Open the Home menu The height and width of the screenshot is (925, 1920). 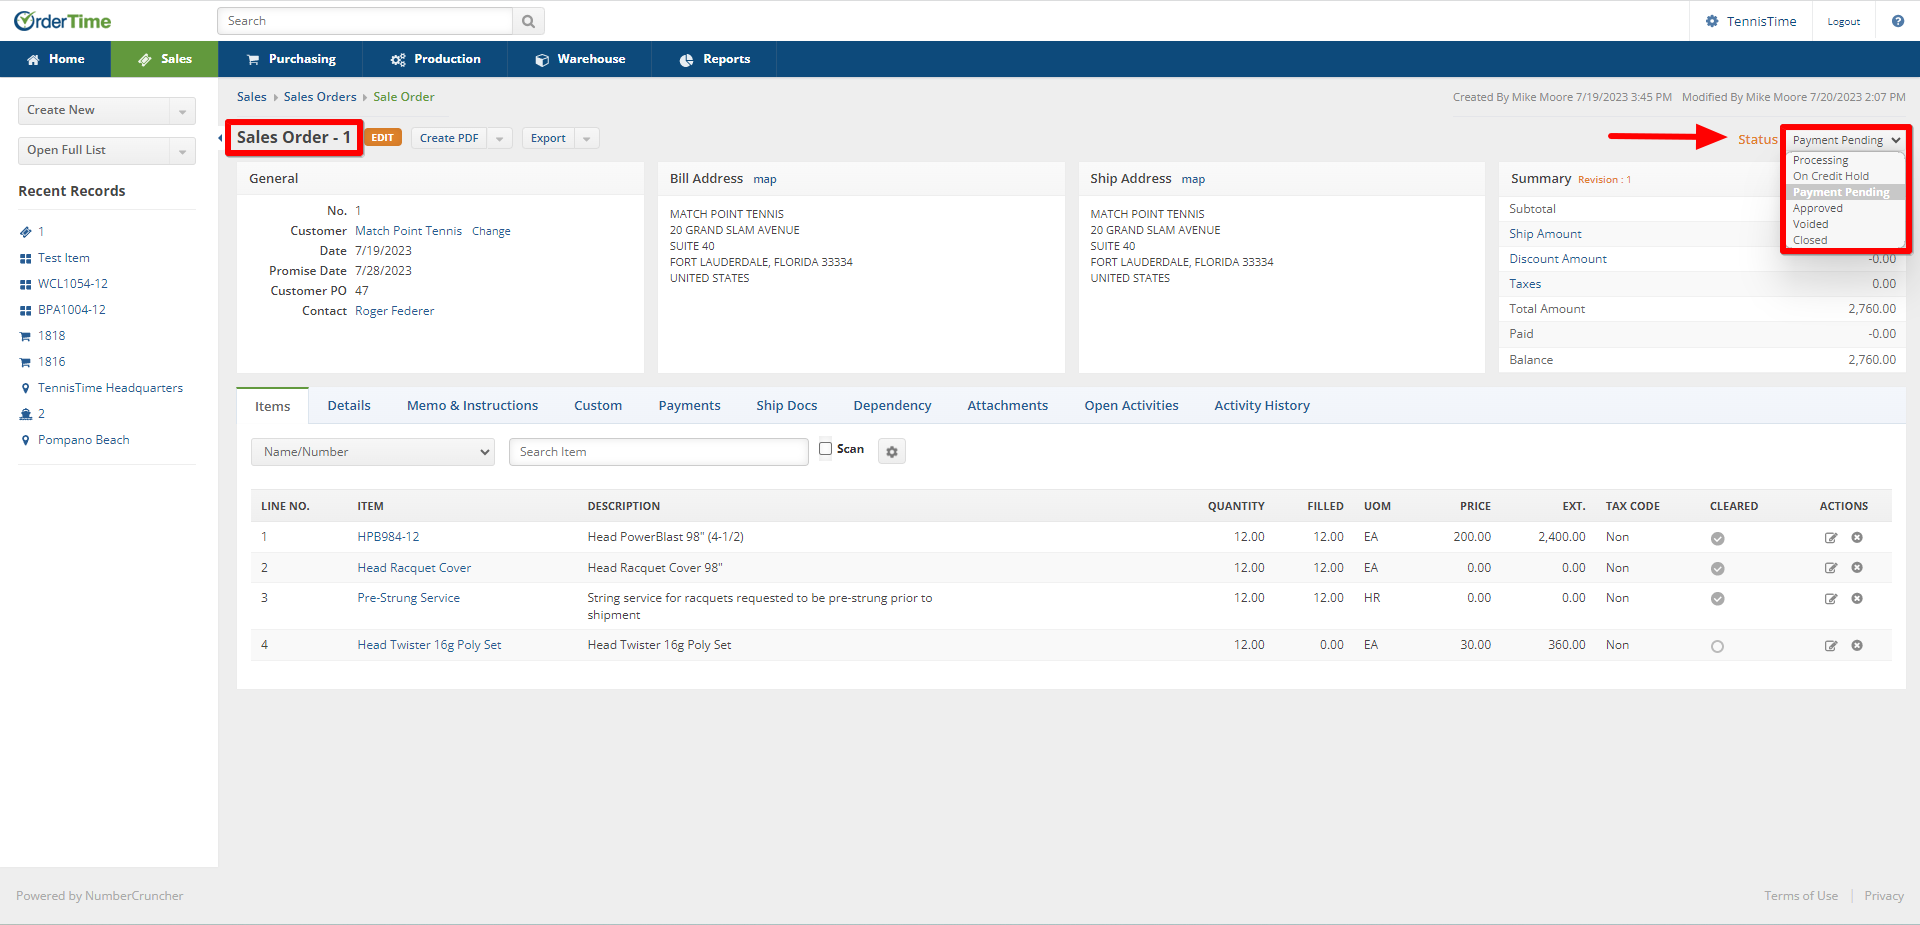click(56, 59)
